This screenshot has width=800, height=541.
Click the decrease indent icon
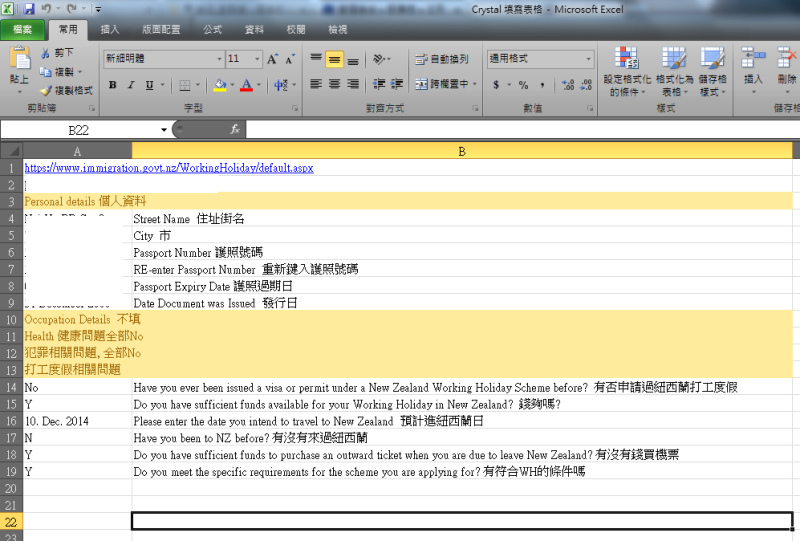point(379,84)
